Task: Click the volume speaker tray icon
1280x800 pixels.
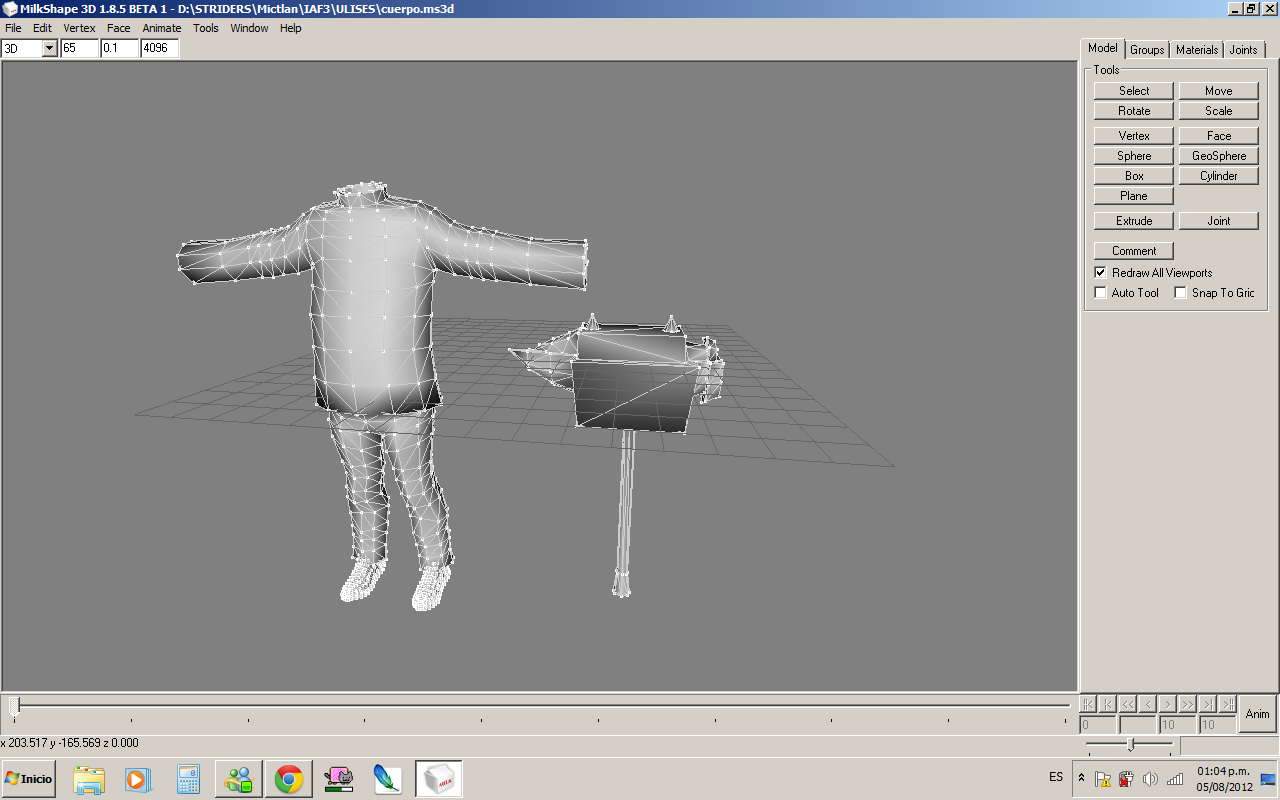Action: 1150,779
